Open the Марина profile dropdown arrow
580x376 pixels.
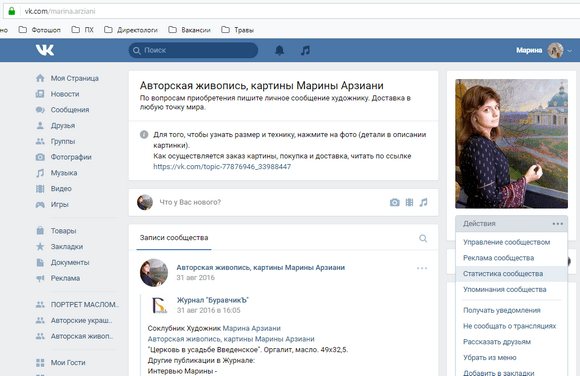pyautogui.click(x=570, y=51)
